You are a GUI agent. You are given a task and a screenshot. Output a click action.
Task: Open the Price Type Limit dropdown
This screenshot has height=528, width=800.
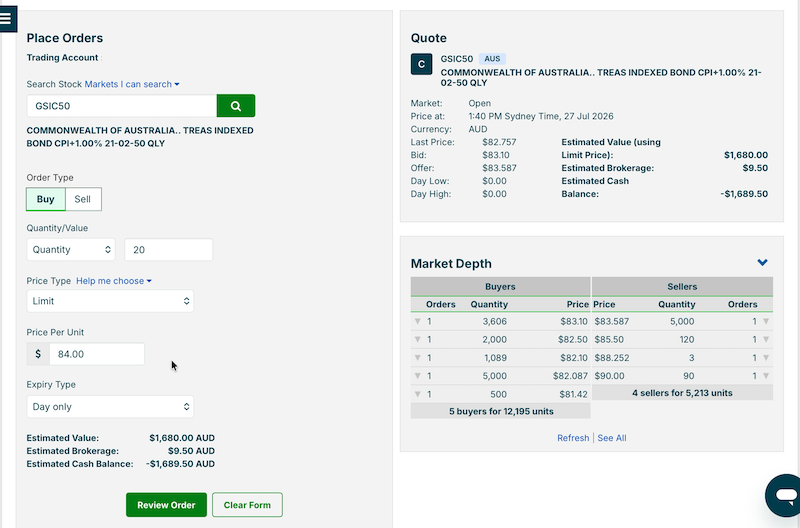[110, 301]
